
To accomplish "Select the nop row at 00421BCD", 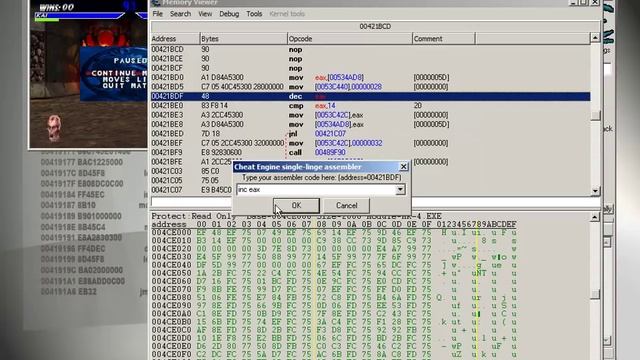I will coord(371,49).
